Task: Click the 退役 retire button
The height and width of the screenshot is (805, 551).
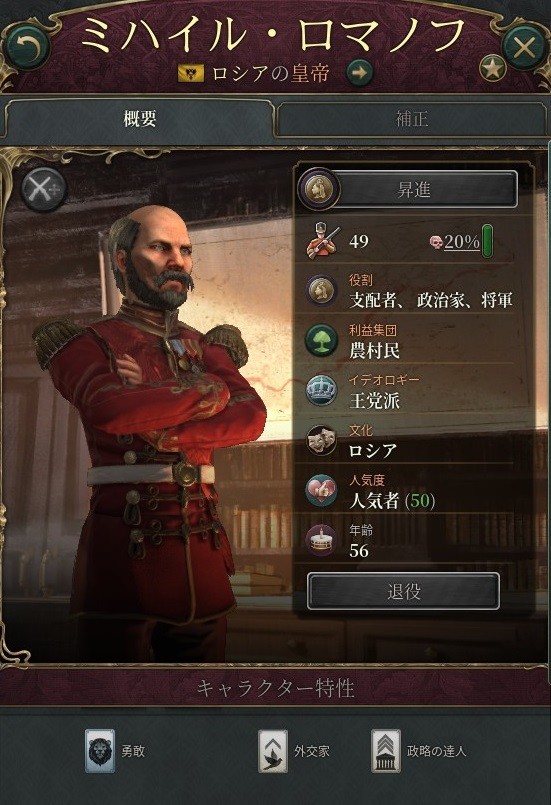Action: (403, 591)
